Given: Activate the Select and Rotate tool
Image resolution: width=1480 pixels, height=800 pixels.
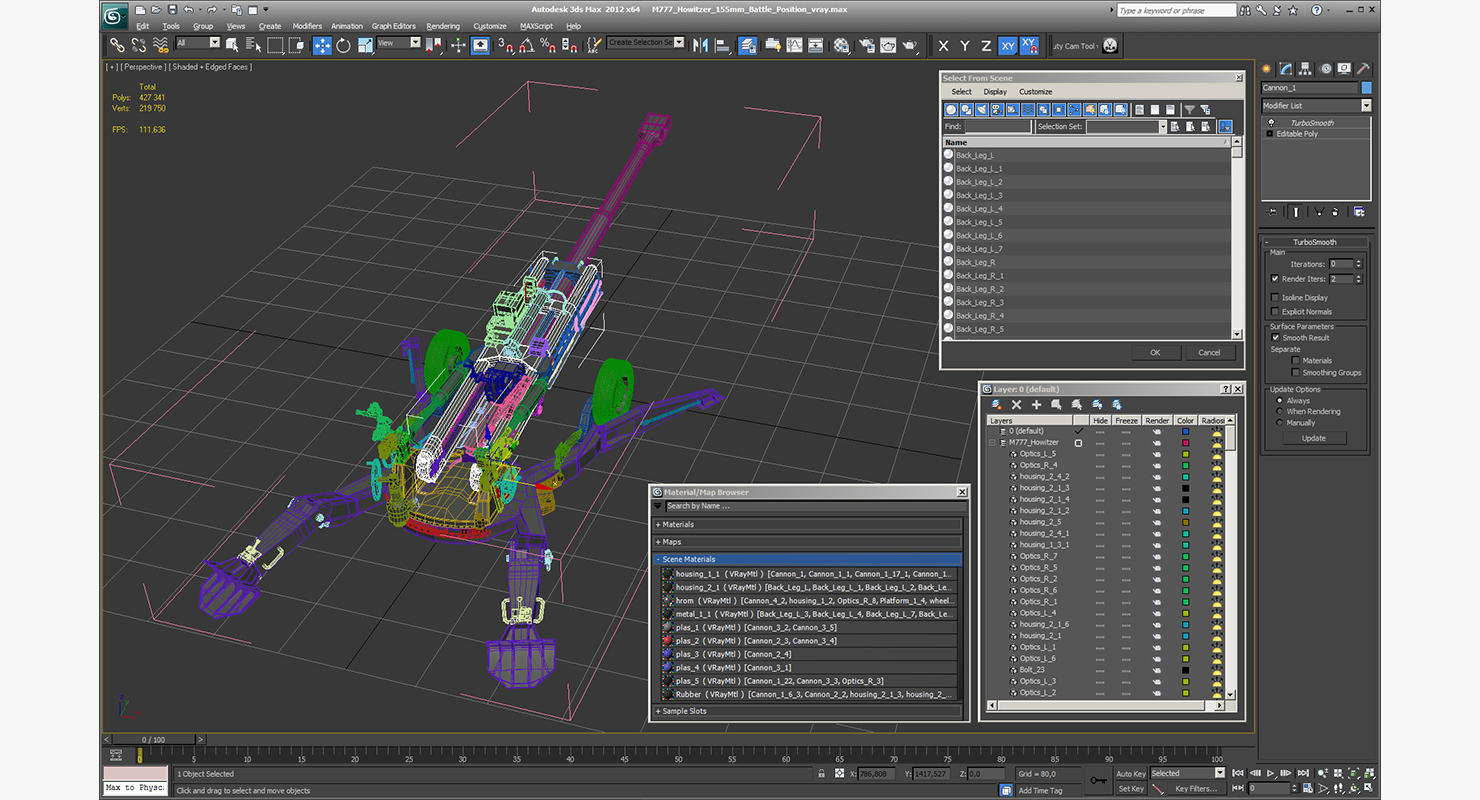Looking at the screenshot, I should tap(343, 45).
